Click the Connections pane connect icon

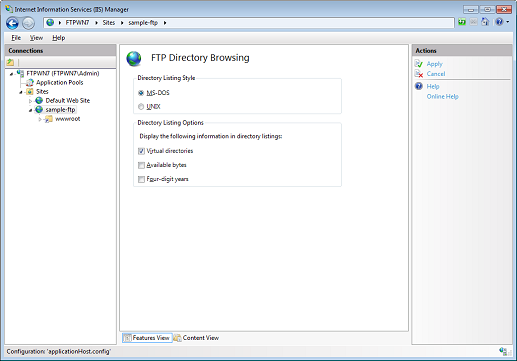10,62
